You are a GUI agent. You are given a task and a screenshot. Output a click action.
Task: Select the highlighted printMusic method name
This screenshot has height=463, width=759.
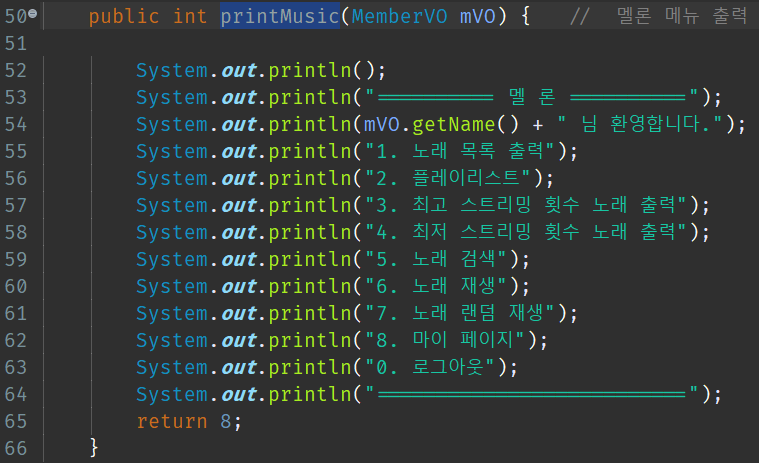click(280, 16)
